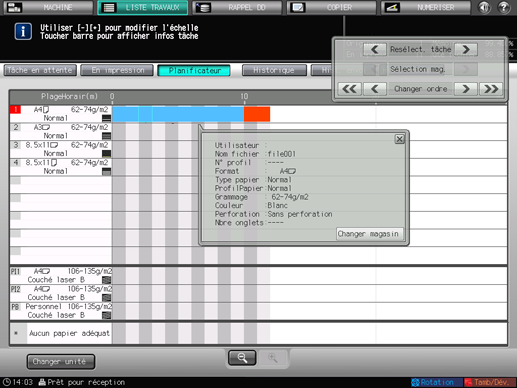Click the blue job bar in tray 1
Image resolution: width=517 pixels, height=388 pixels.
pos(178,114)
